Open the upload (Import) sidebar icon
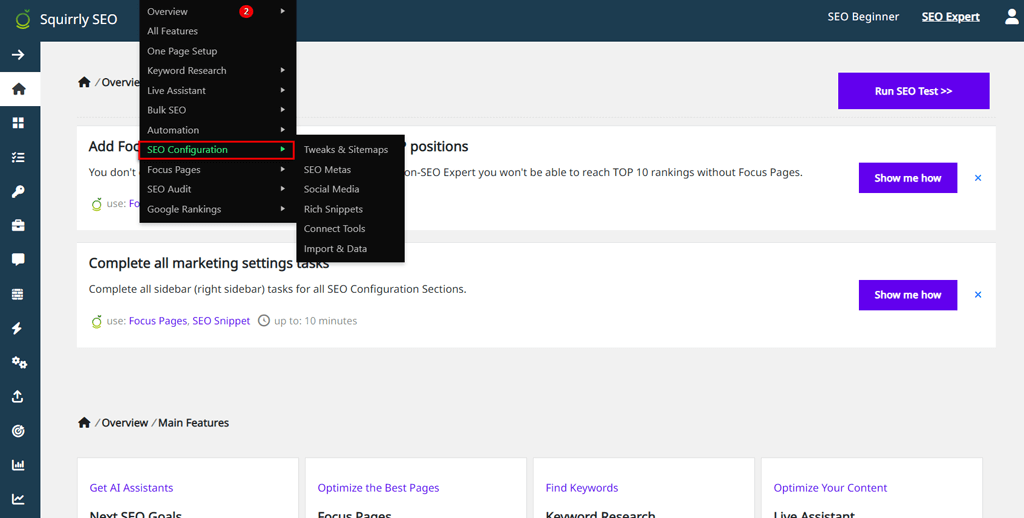Viewport: 1024px width, 518px height. pyautogui.click(x=18, y=397)
